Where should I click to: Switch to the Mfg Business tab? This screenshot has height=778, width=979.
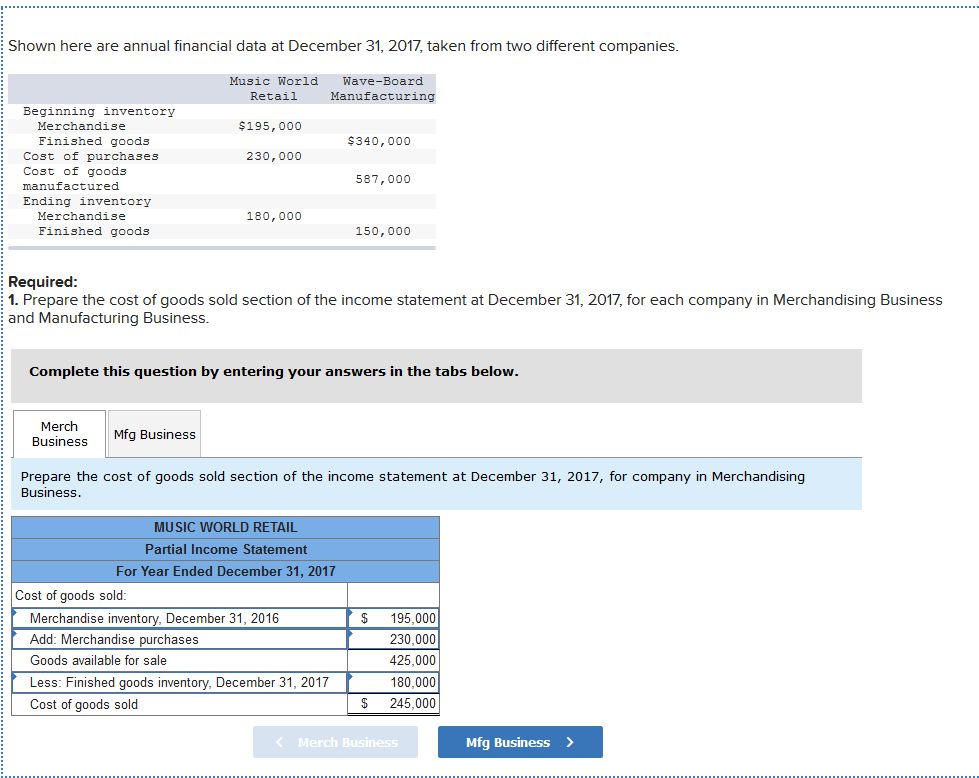(154, 434)
